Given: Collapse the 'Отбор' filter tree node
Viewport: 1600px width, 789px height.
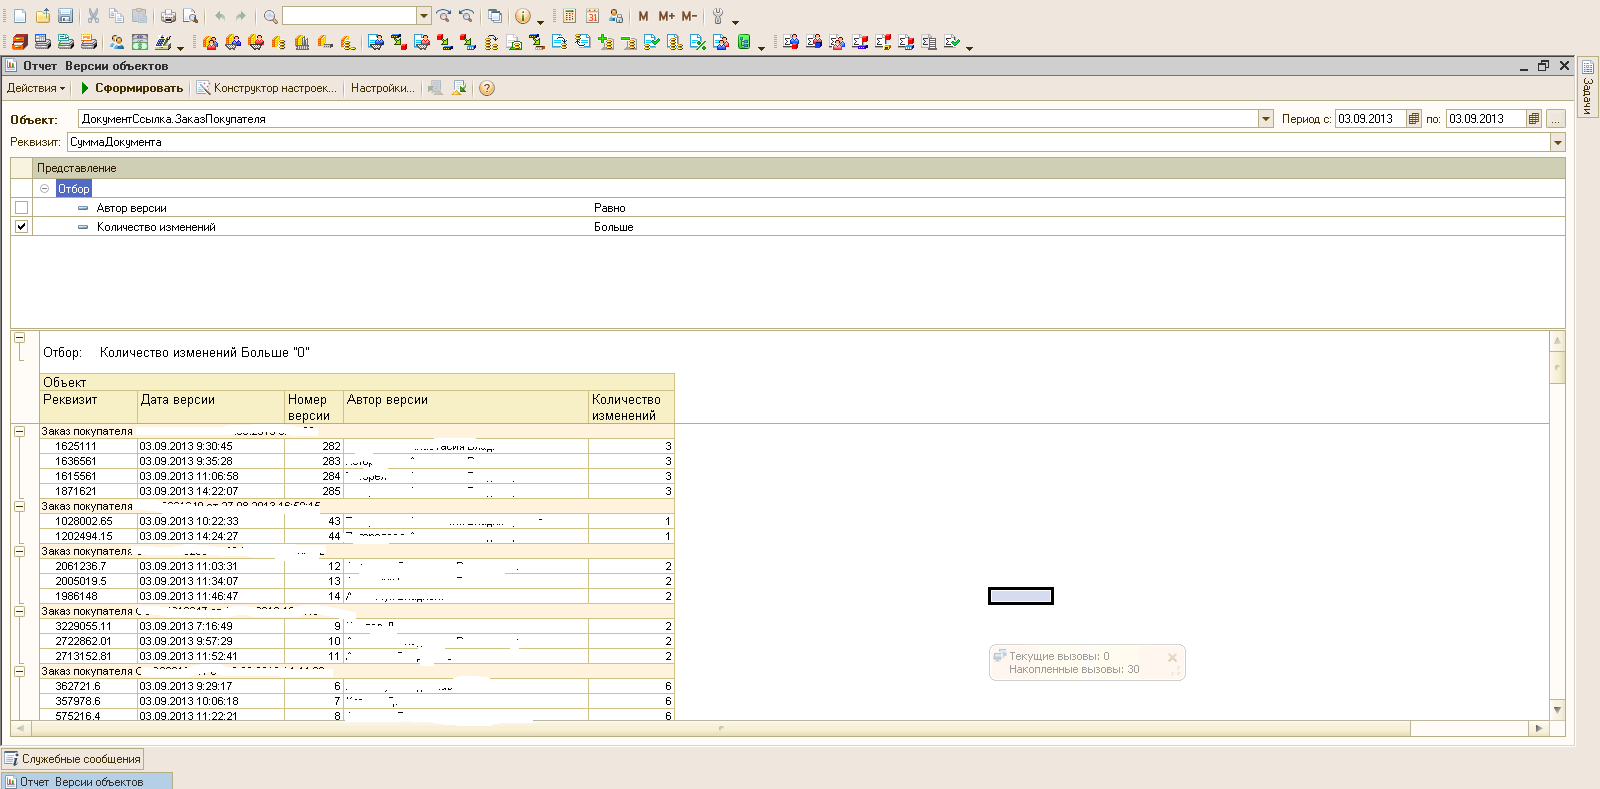Looking at the screenshot, I should point(45,188).
